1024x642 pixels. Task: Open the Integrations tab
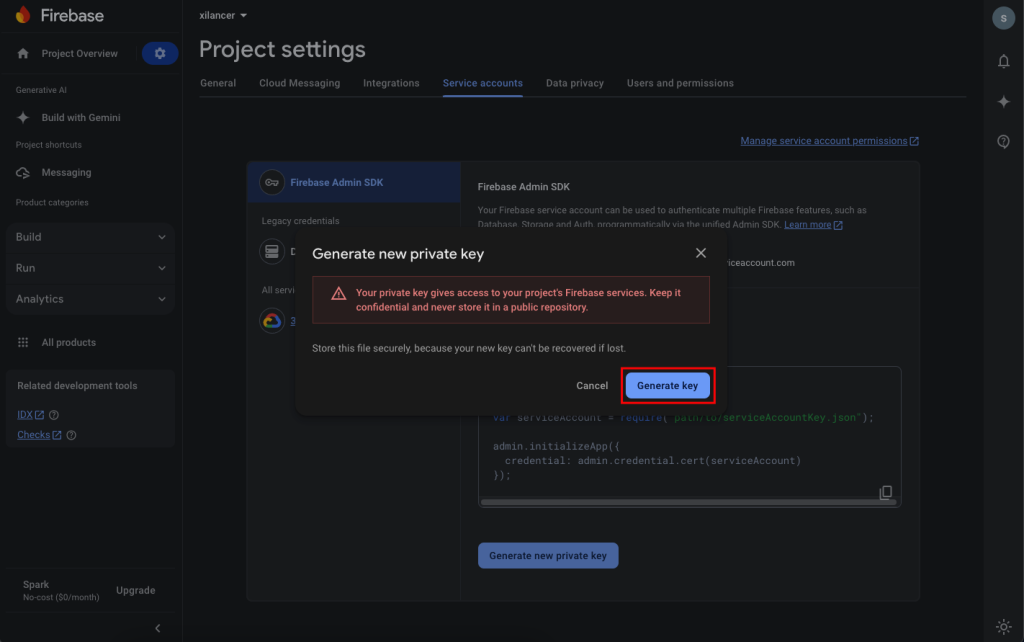(391, 83)
